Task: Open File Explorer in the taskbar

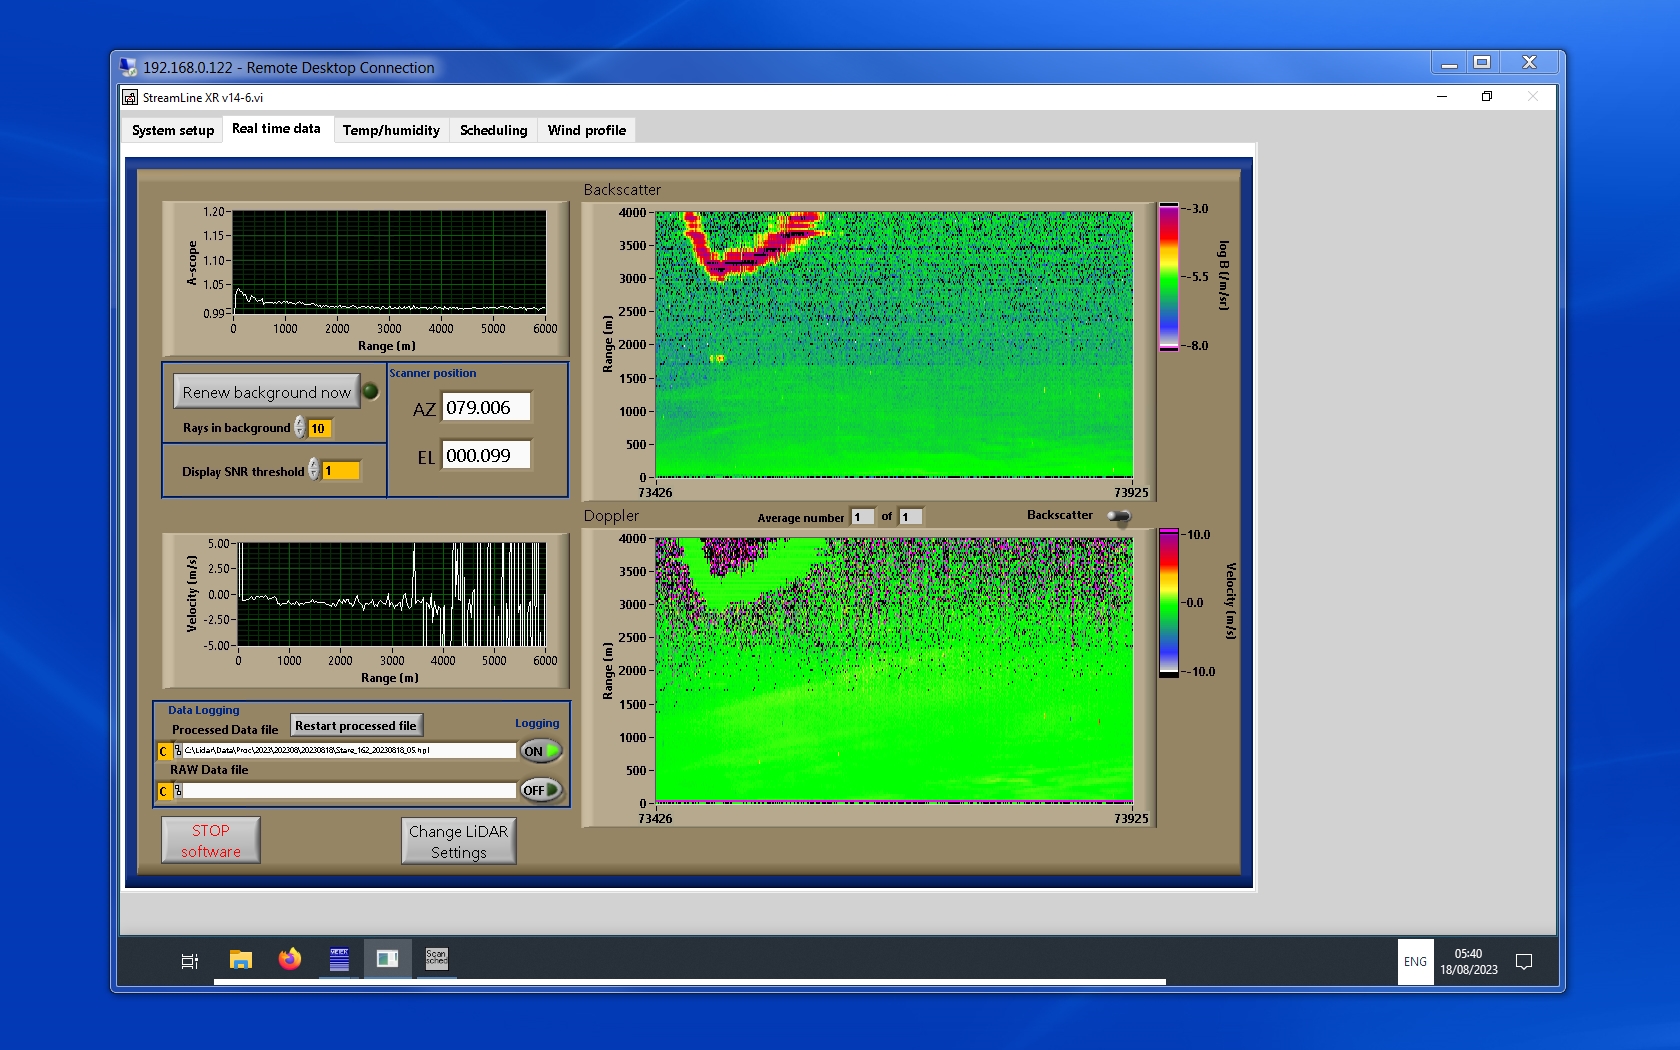Action: tap(241, 960)
